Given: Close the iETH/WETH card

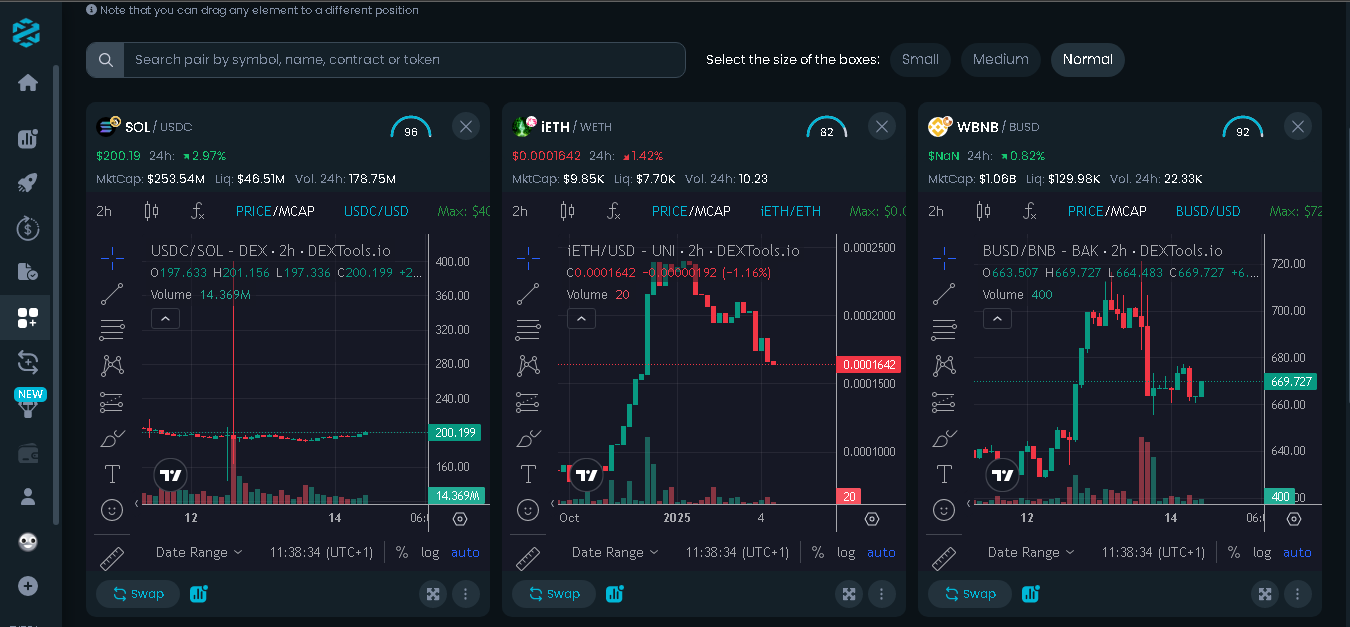Looking at the screenshot, I should (881, 126).
